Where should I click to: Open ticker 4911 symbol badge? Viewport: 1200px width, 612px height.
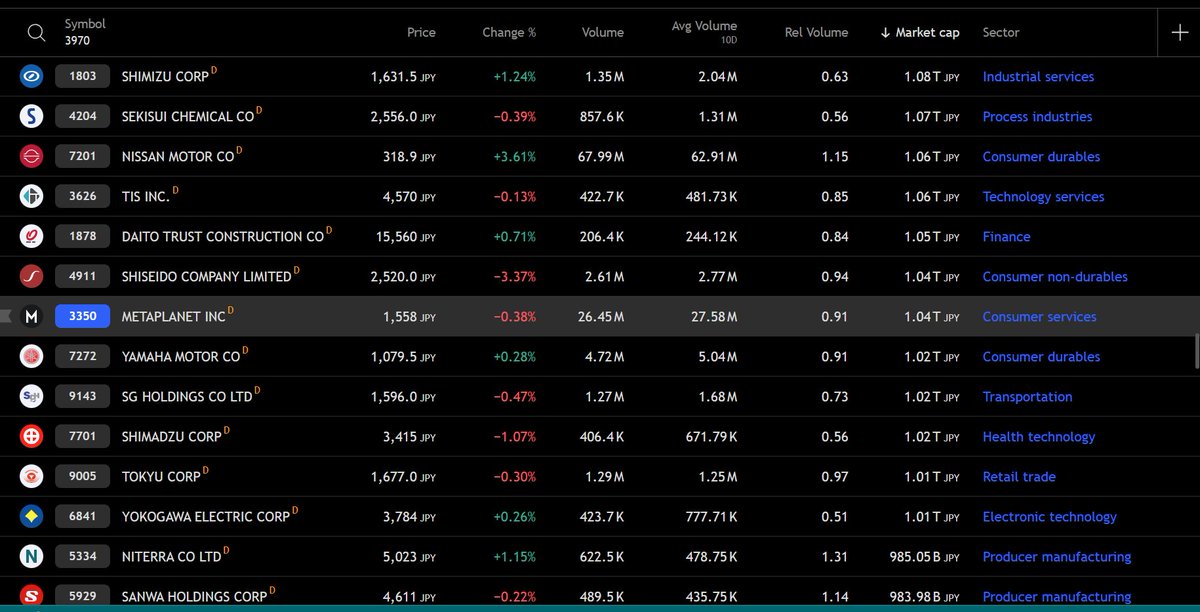click(x=82, y=276)
